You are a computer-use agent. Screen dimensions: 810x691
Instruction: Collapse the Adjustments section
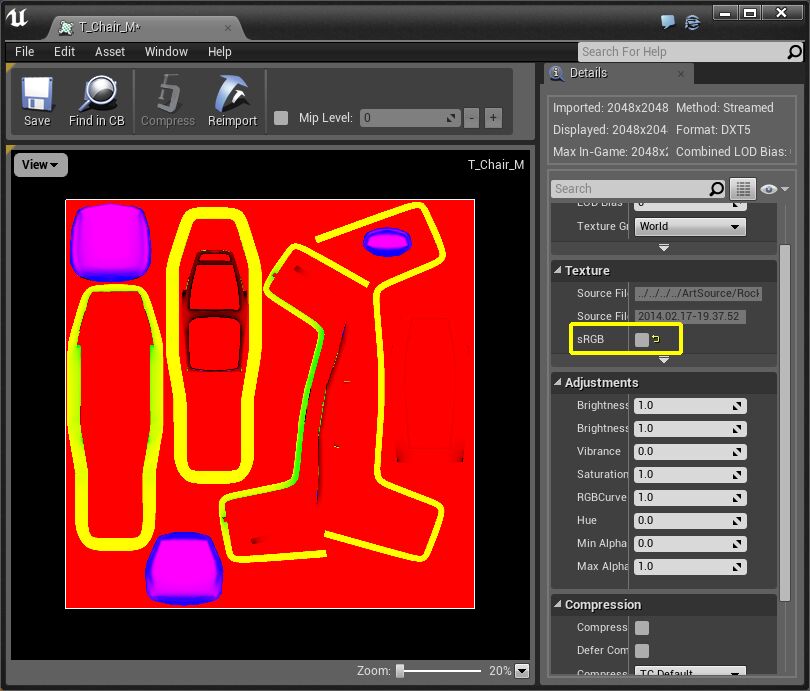coord(558,383)
